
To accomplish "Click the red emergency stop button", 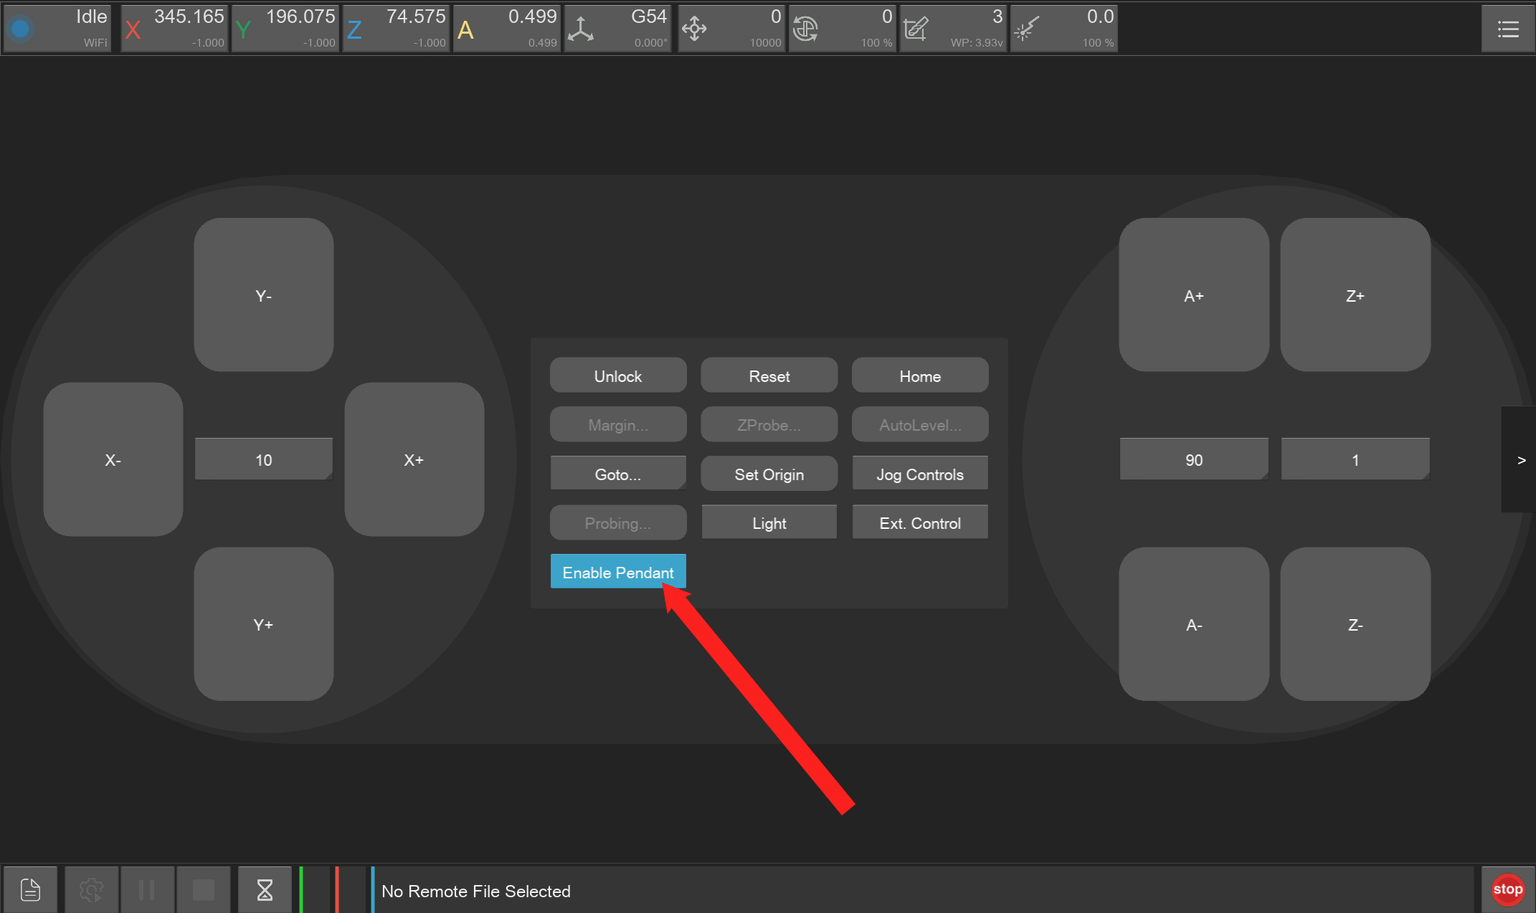I will (1507, 889).
